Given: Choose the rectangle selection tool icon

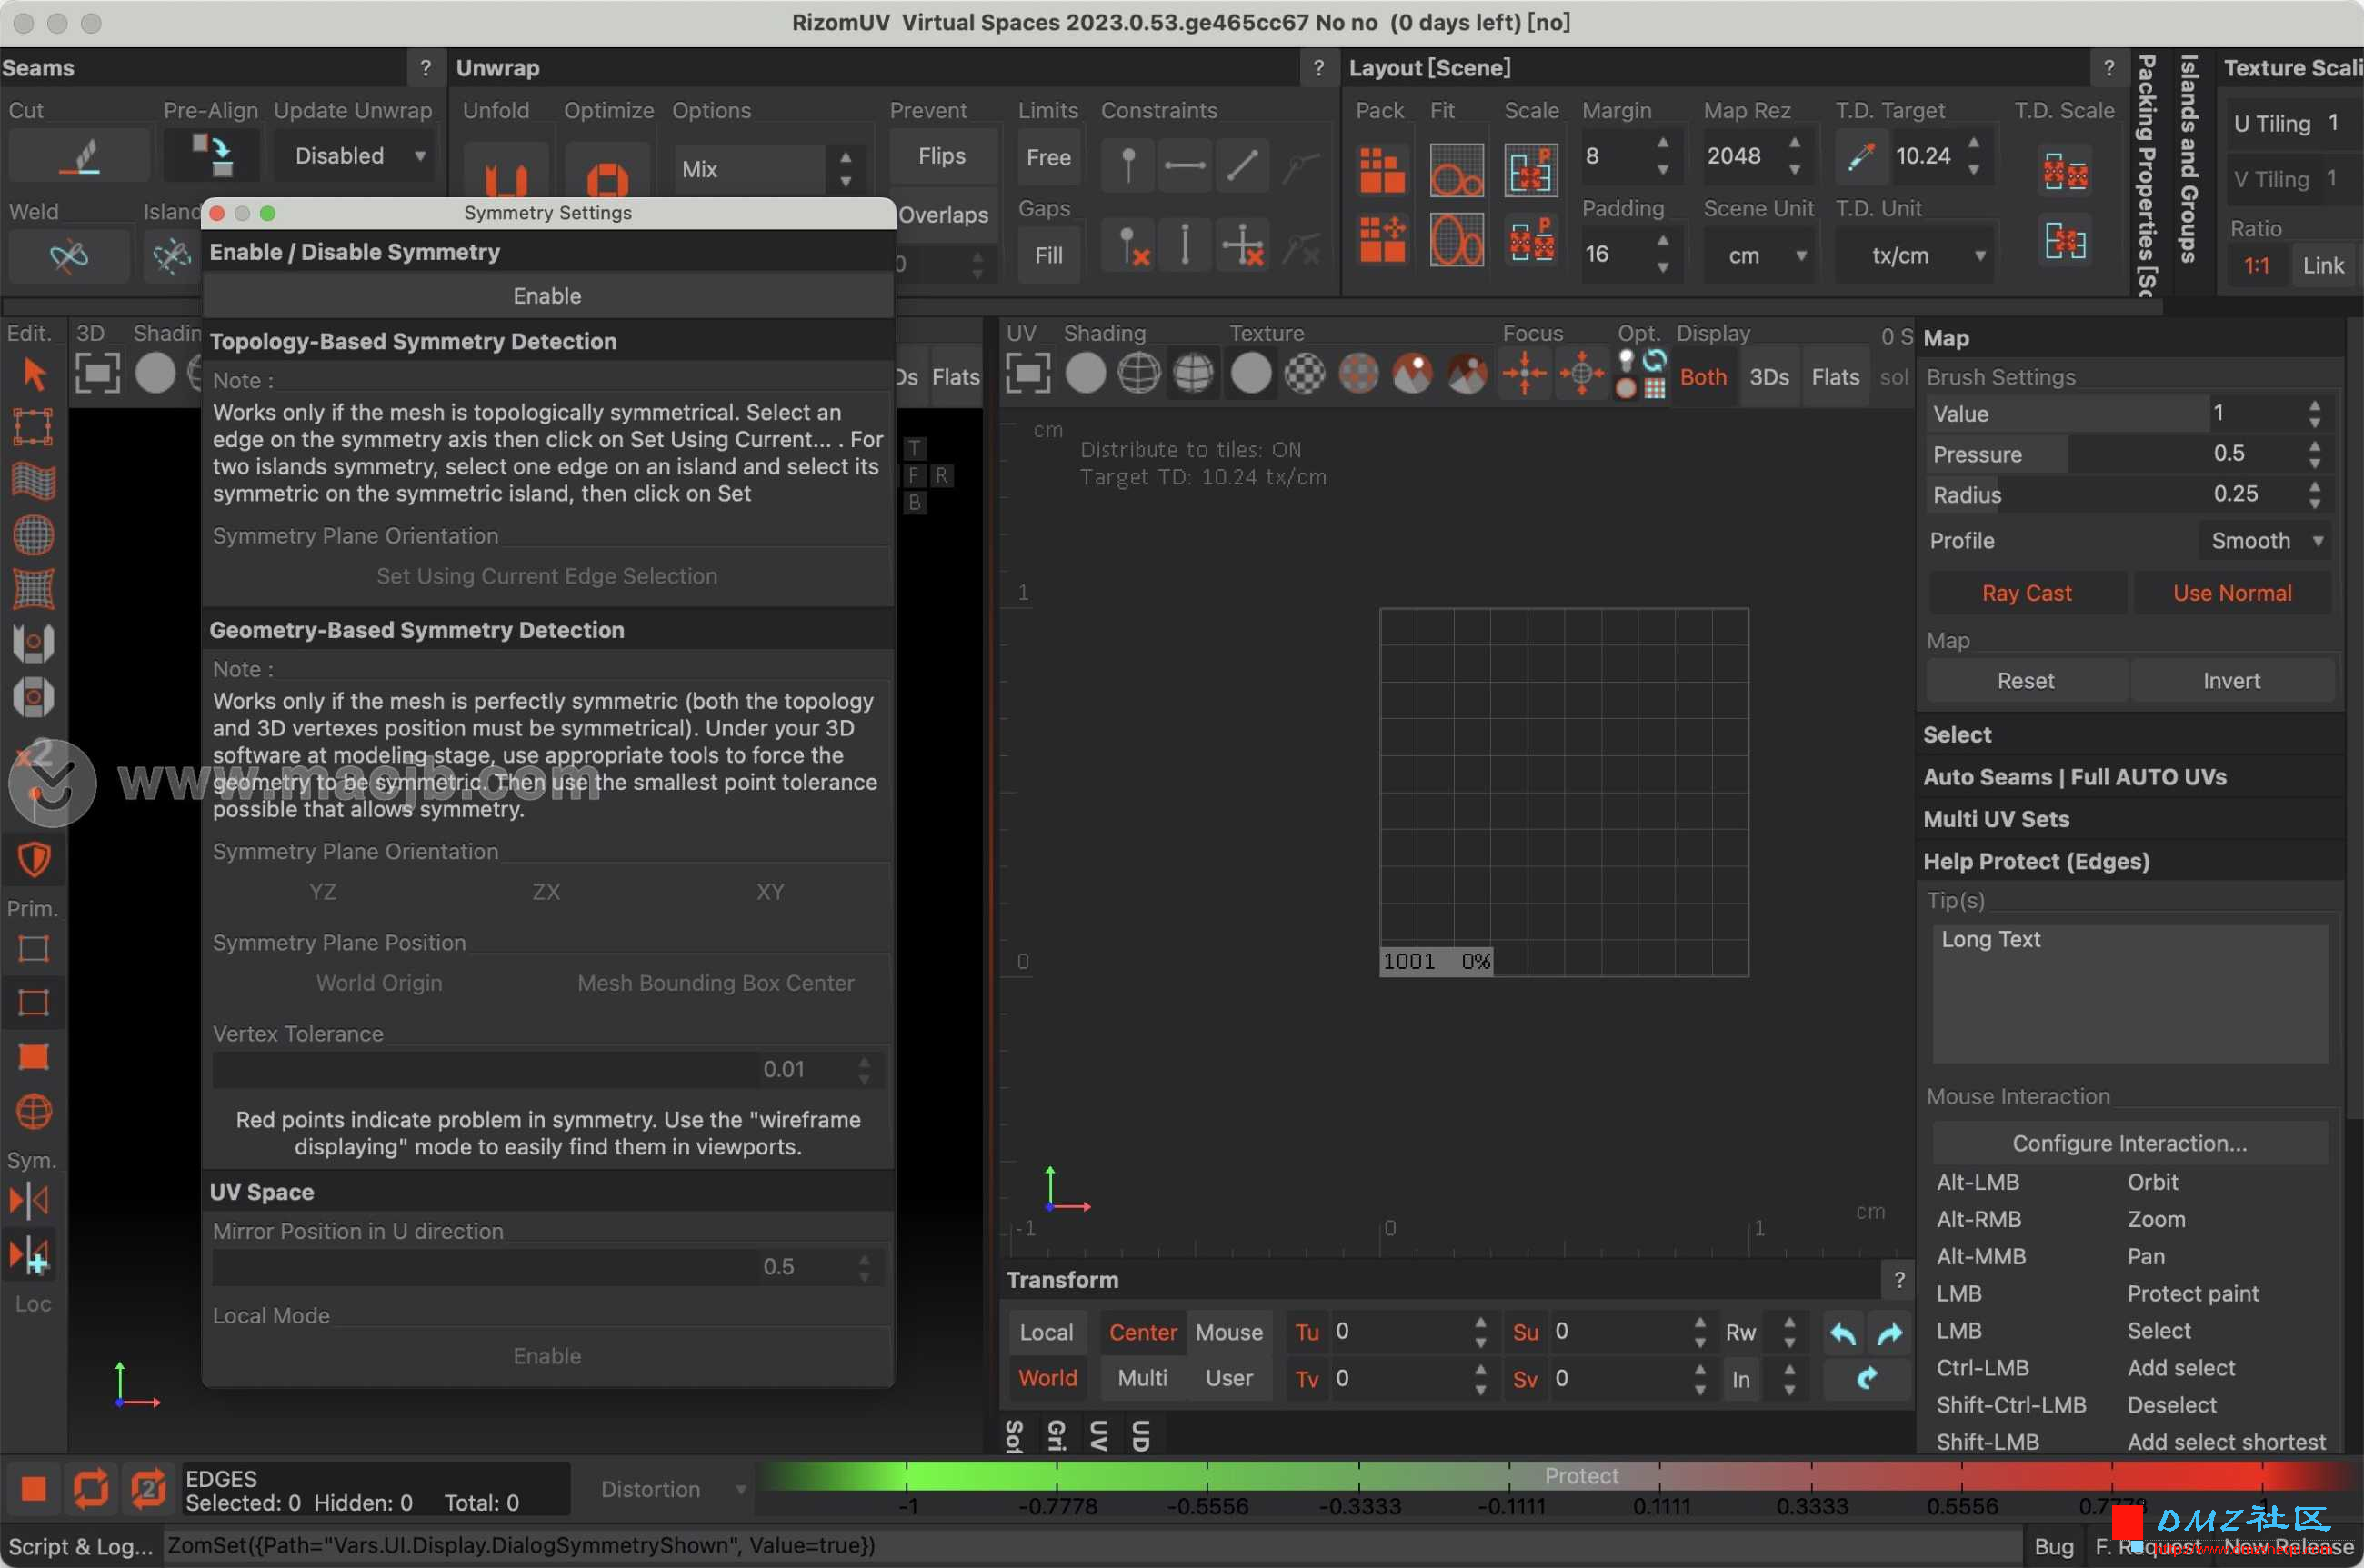Looking at the screenshot, I should (x=33, y=427).
